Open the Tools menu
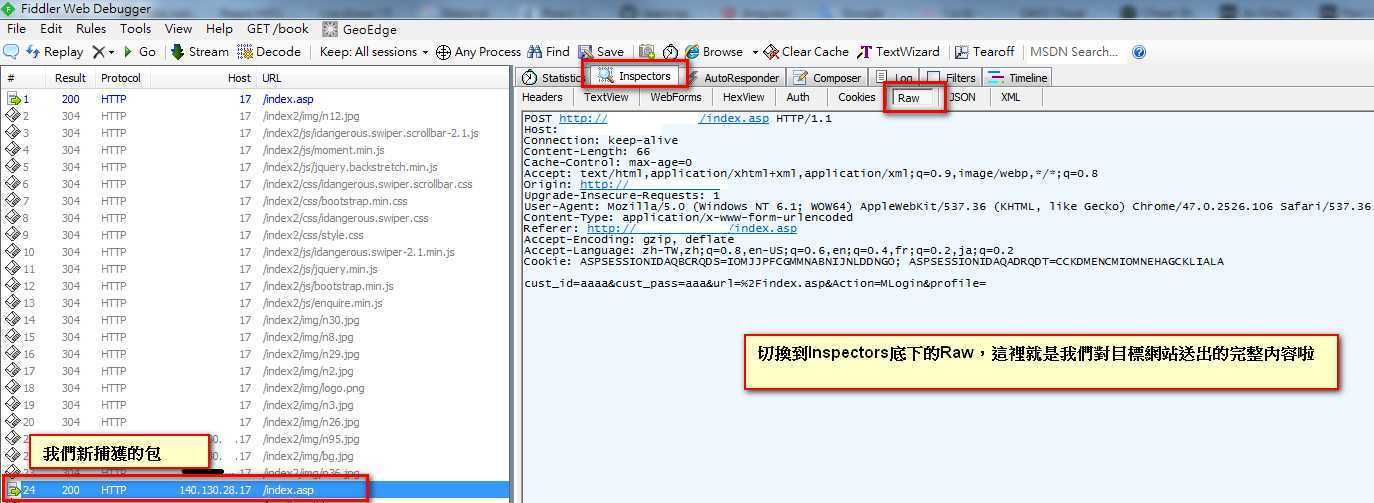Viewport: 1374px width, 503px height. click(x=135, y=29)
